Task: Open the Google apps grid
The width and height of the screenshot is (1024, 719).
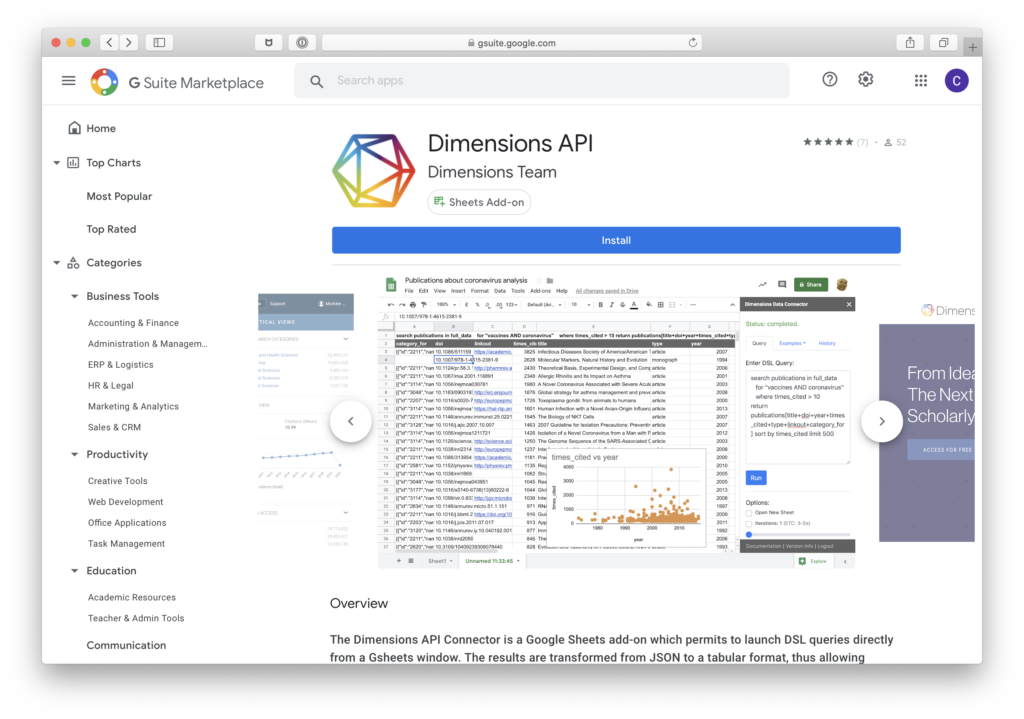Action: (x=921, y=80)
